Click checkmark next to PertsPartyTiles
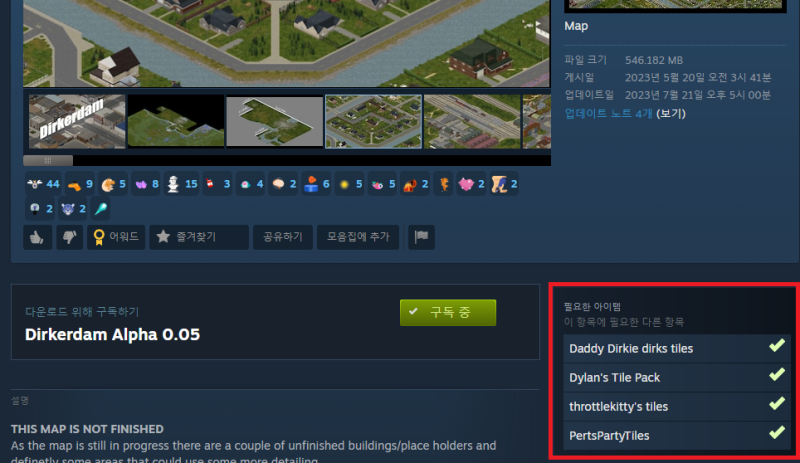This screenshot has height=463, width=800. (x=777, y=433)
